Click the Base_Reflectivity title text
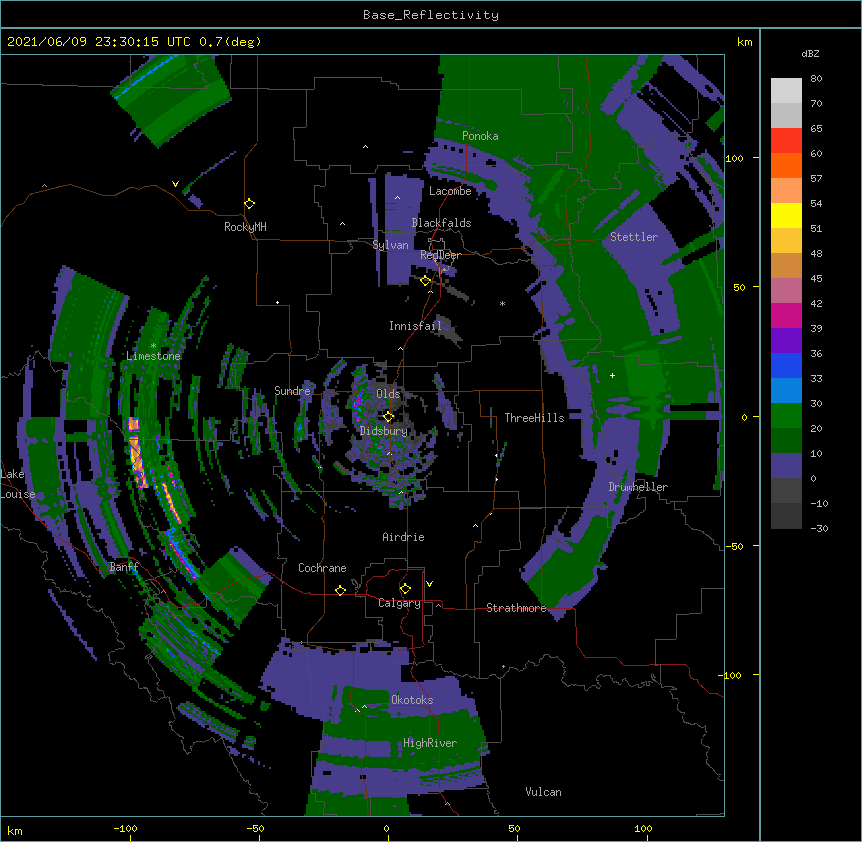862x842 pixels. 431,15
